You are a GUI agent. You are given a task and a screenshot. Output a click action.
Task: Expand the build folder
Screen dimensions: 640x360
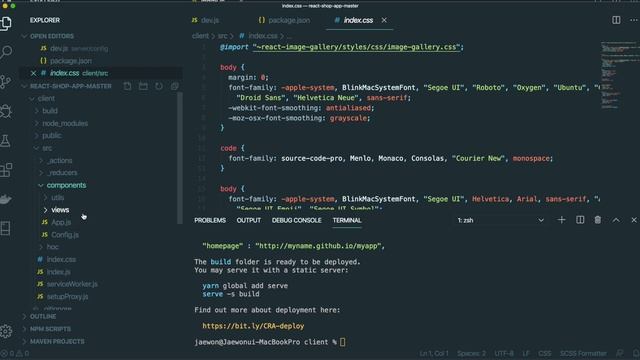pos(49,111)
